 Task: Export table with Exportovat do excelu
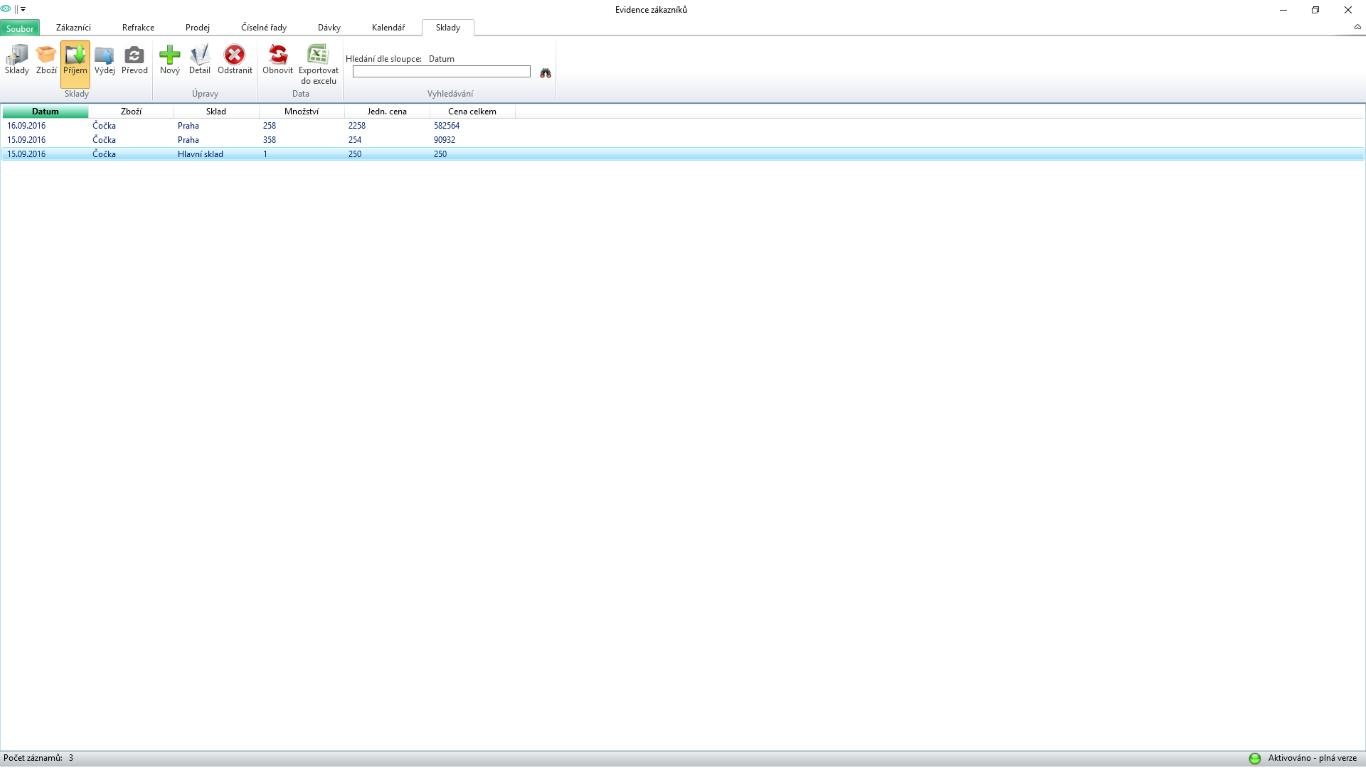tap(318, 64)
